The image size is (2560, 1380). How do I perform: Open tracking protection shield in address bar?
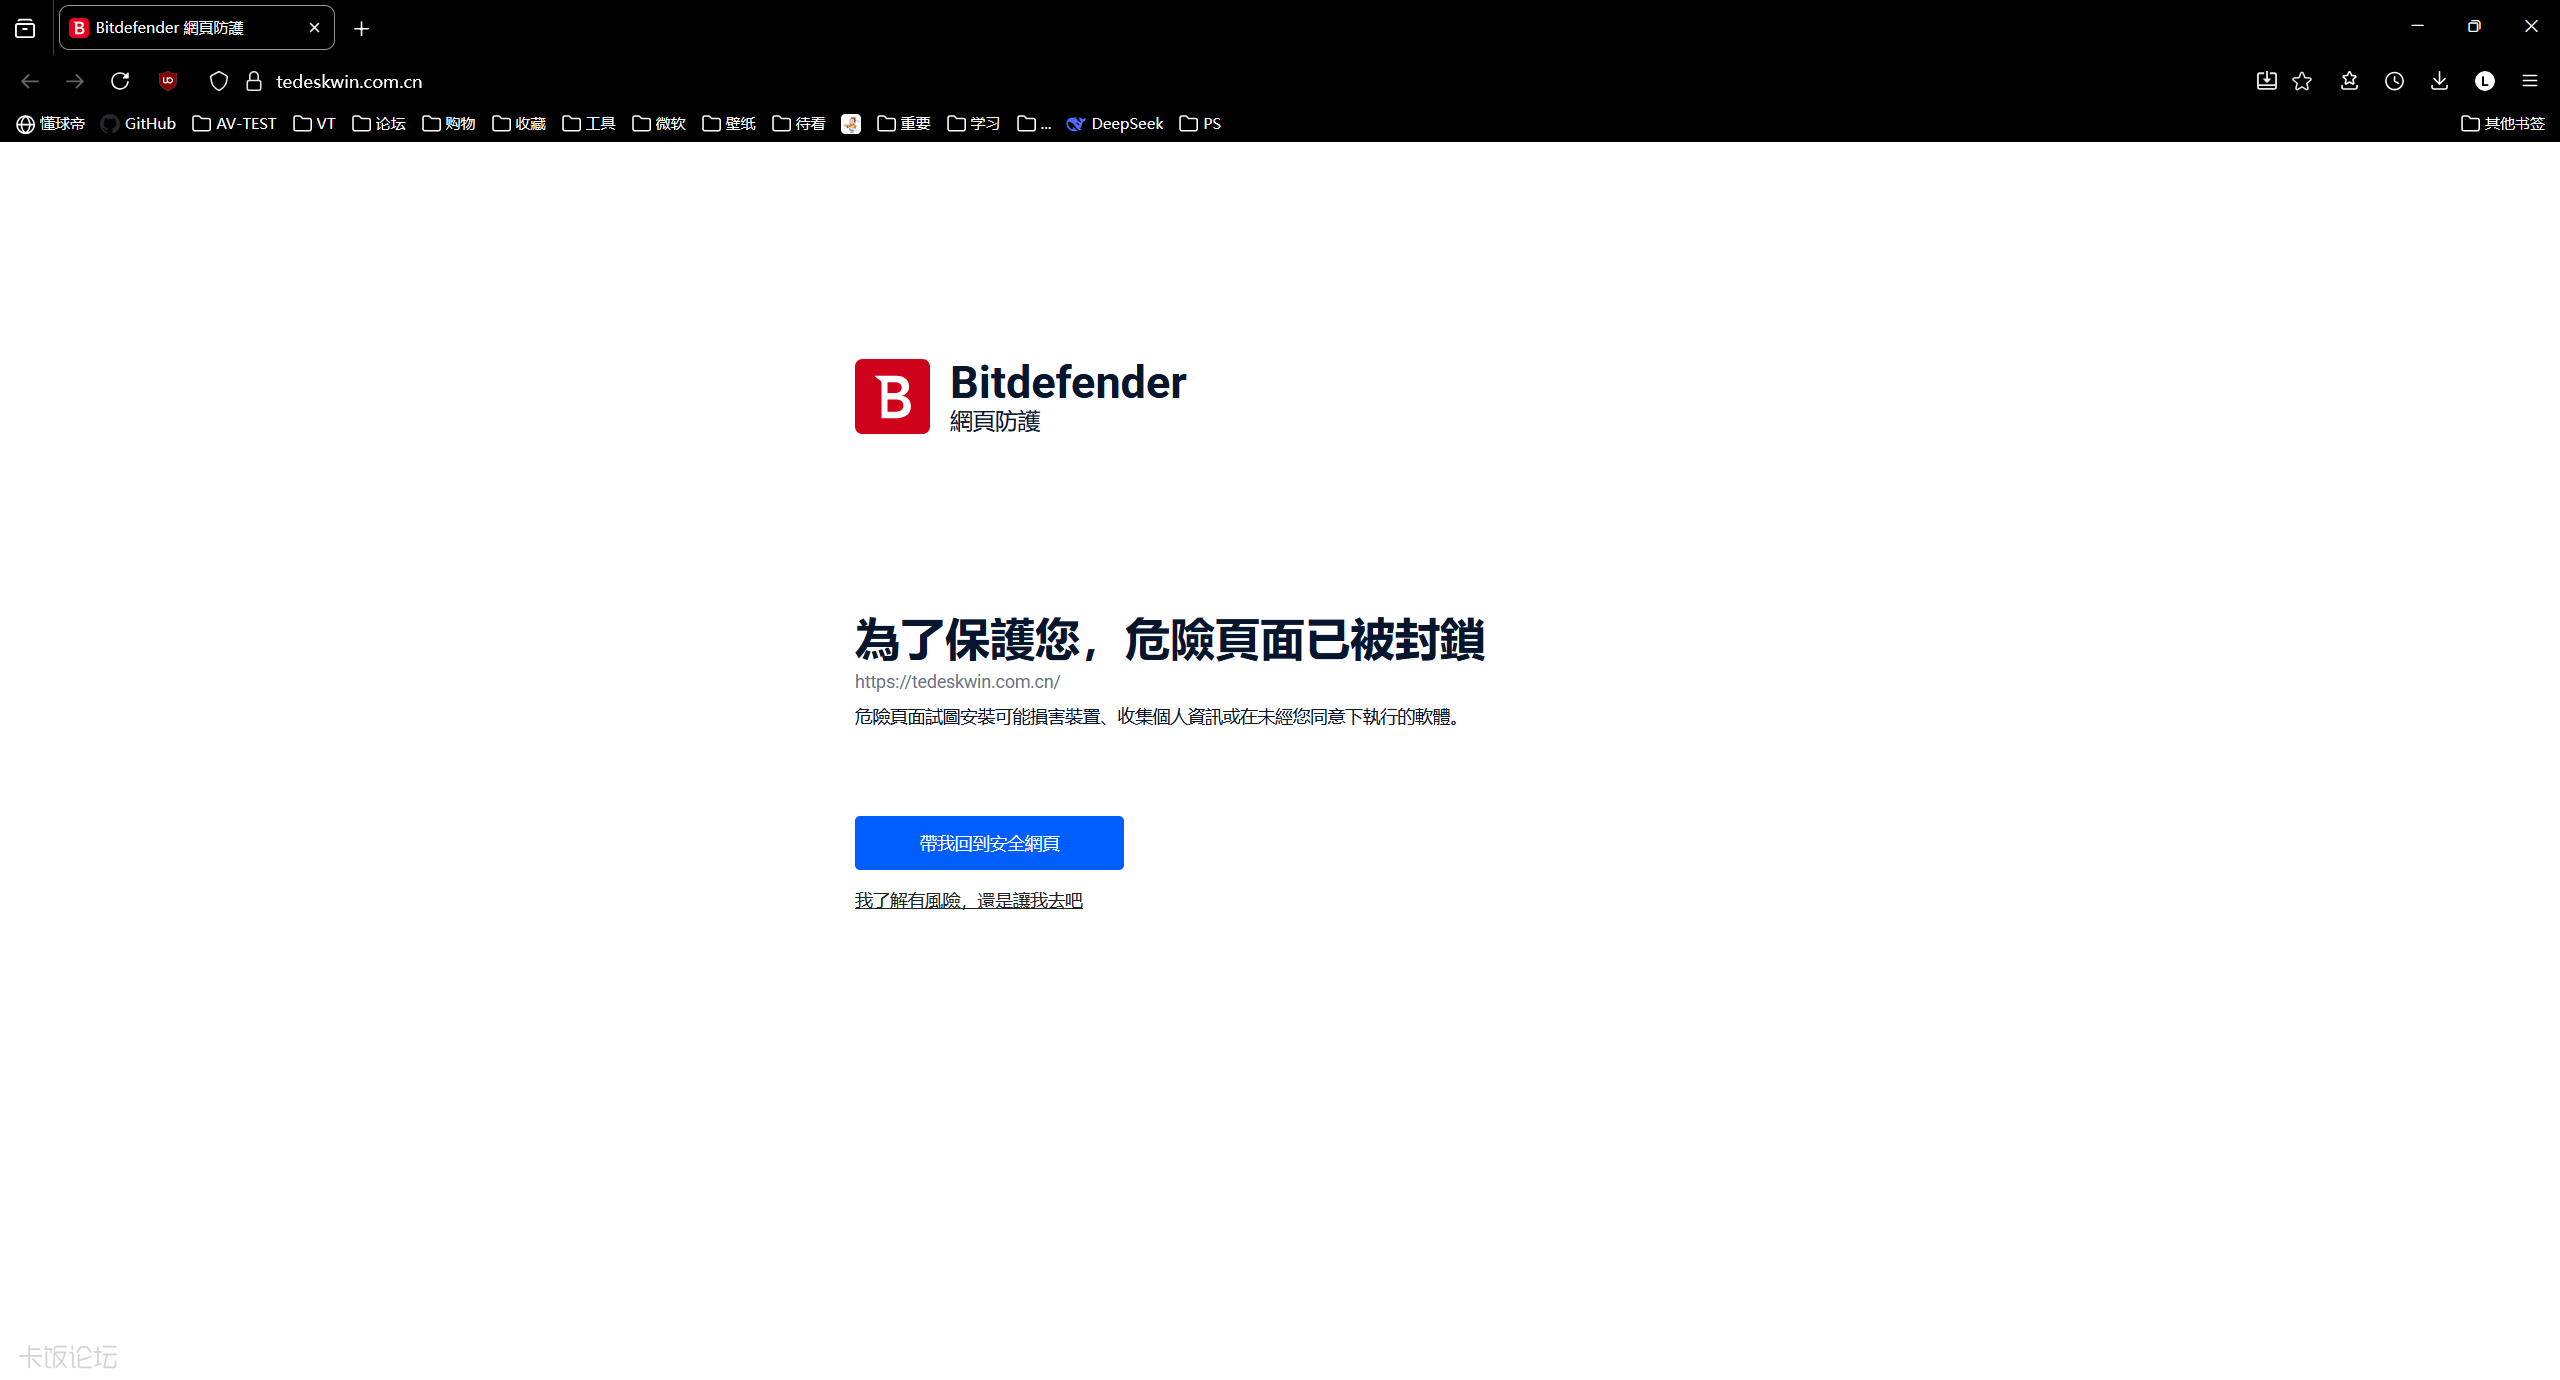219,81
